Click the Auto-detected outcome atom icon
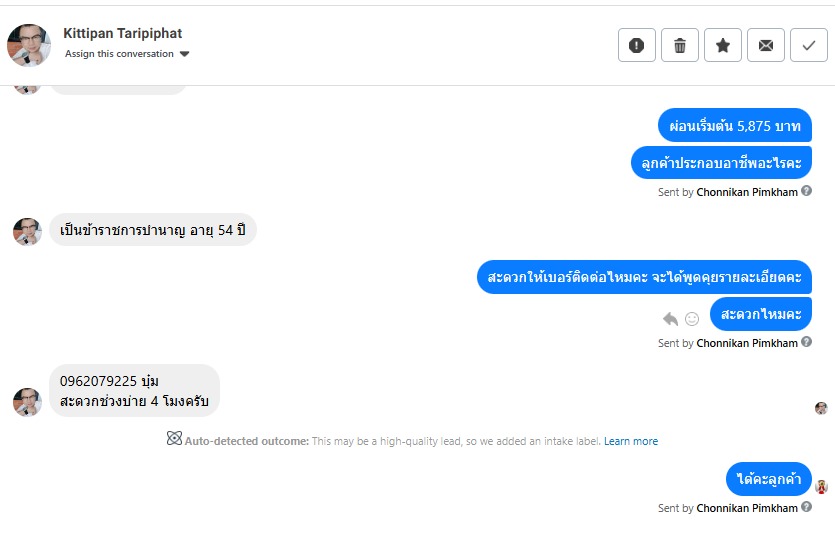 [174, 439]
